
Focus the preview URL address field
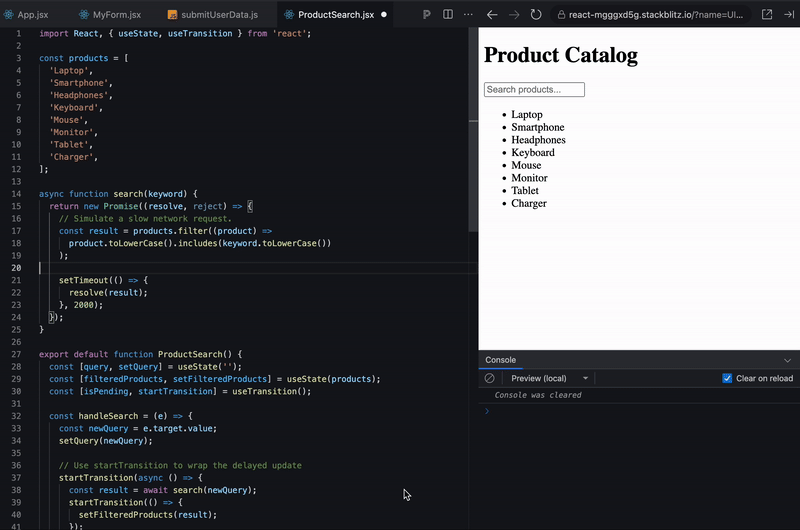pos(651,15)
